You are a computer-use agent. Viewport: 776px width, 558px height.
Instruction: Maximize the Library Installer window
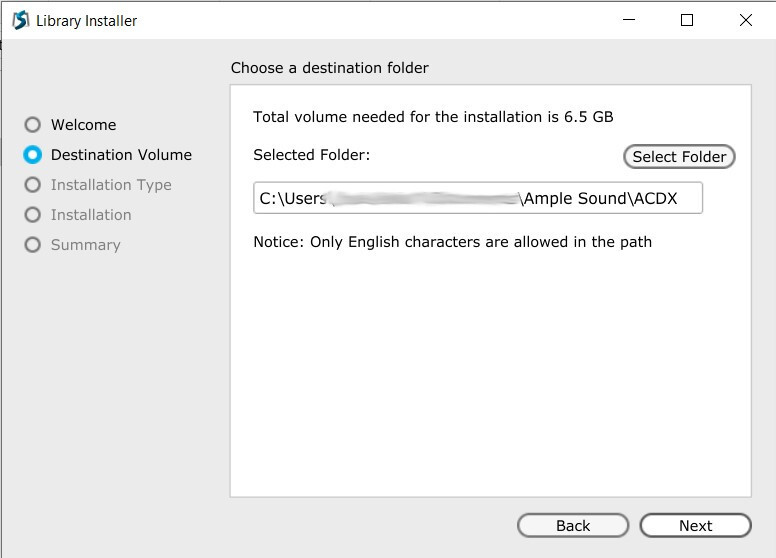pyautogui.click(x=687, y=20)
